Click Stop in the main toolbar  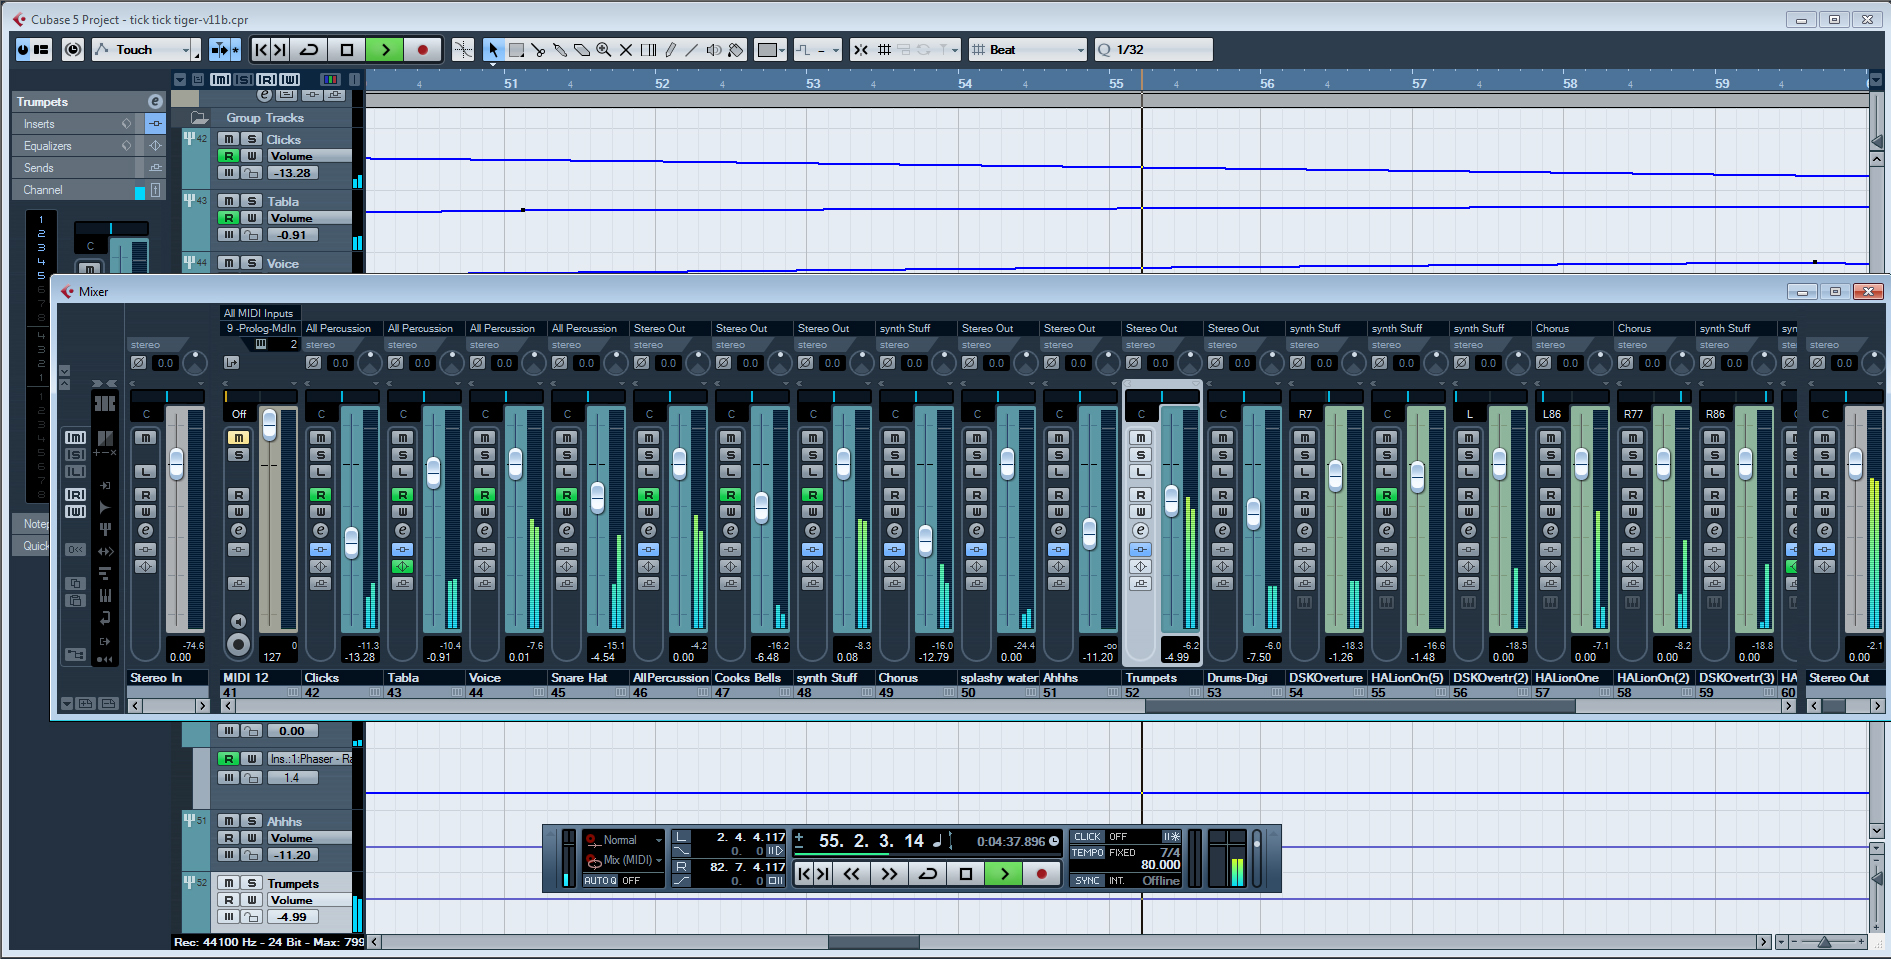point(347,50)
